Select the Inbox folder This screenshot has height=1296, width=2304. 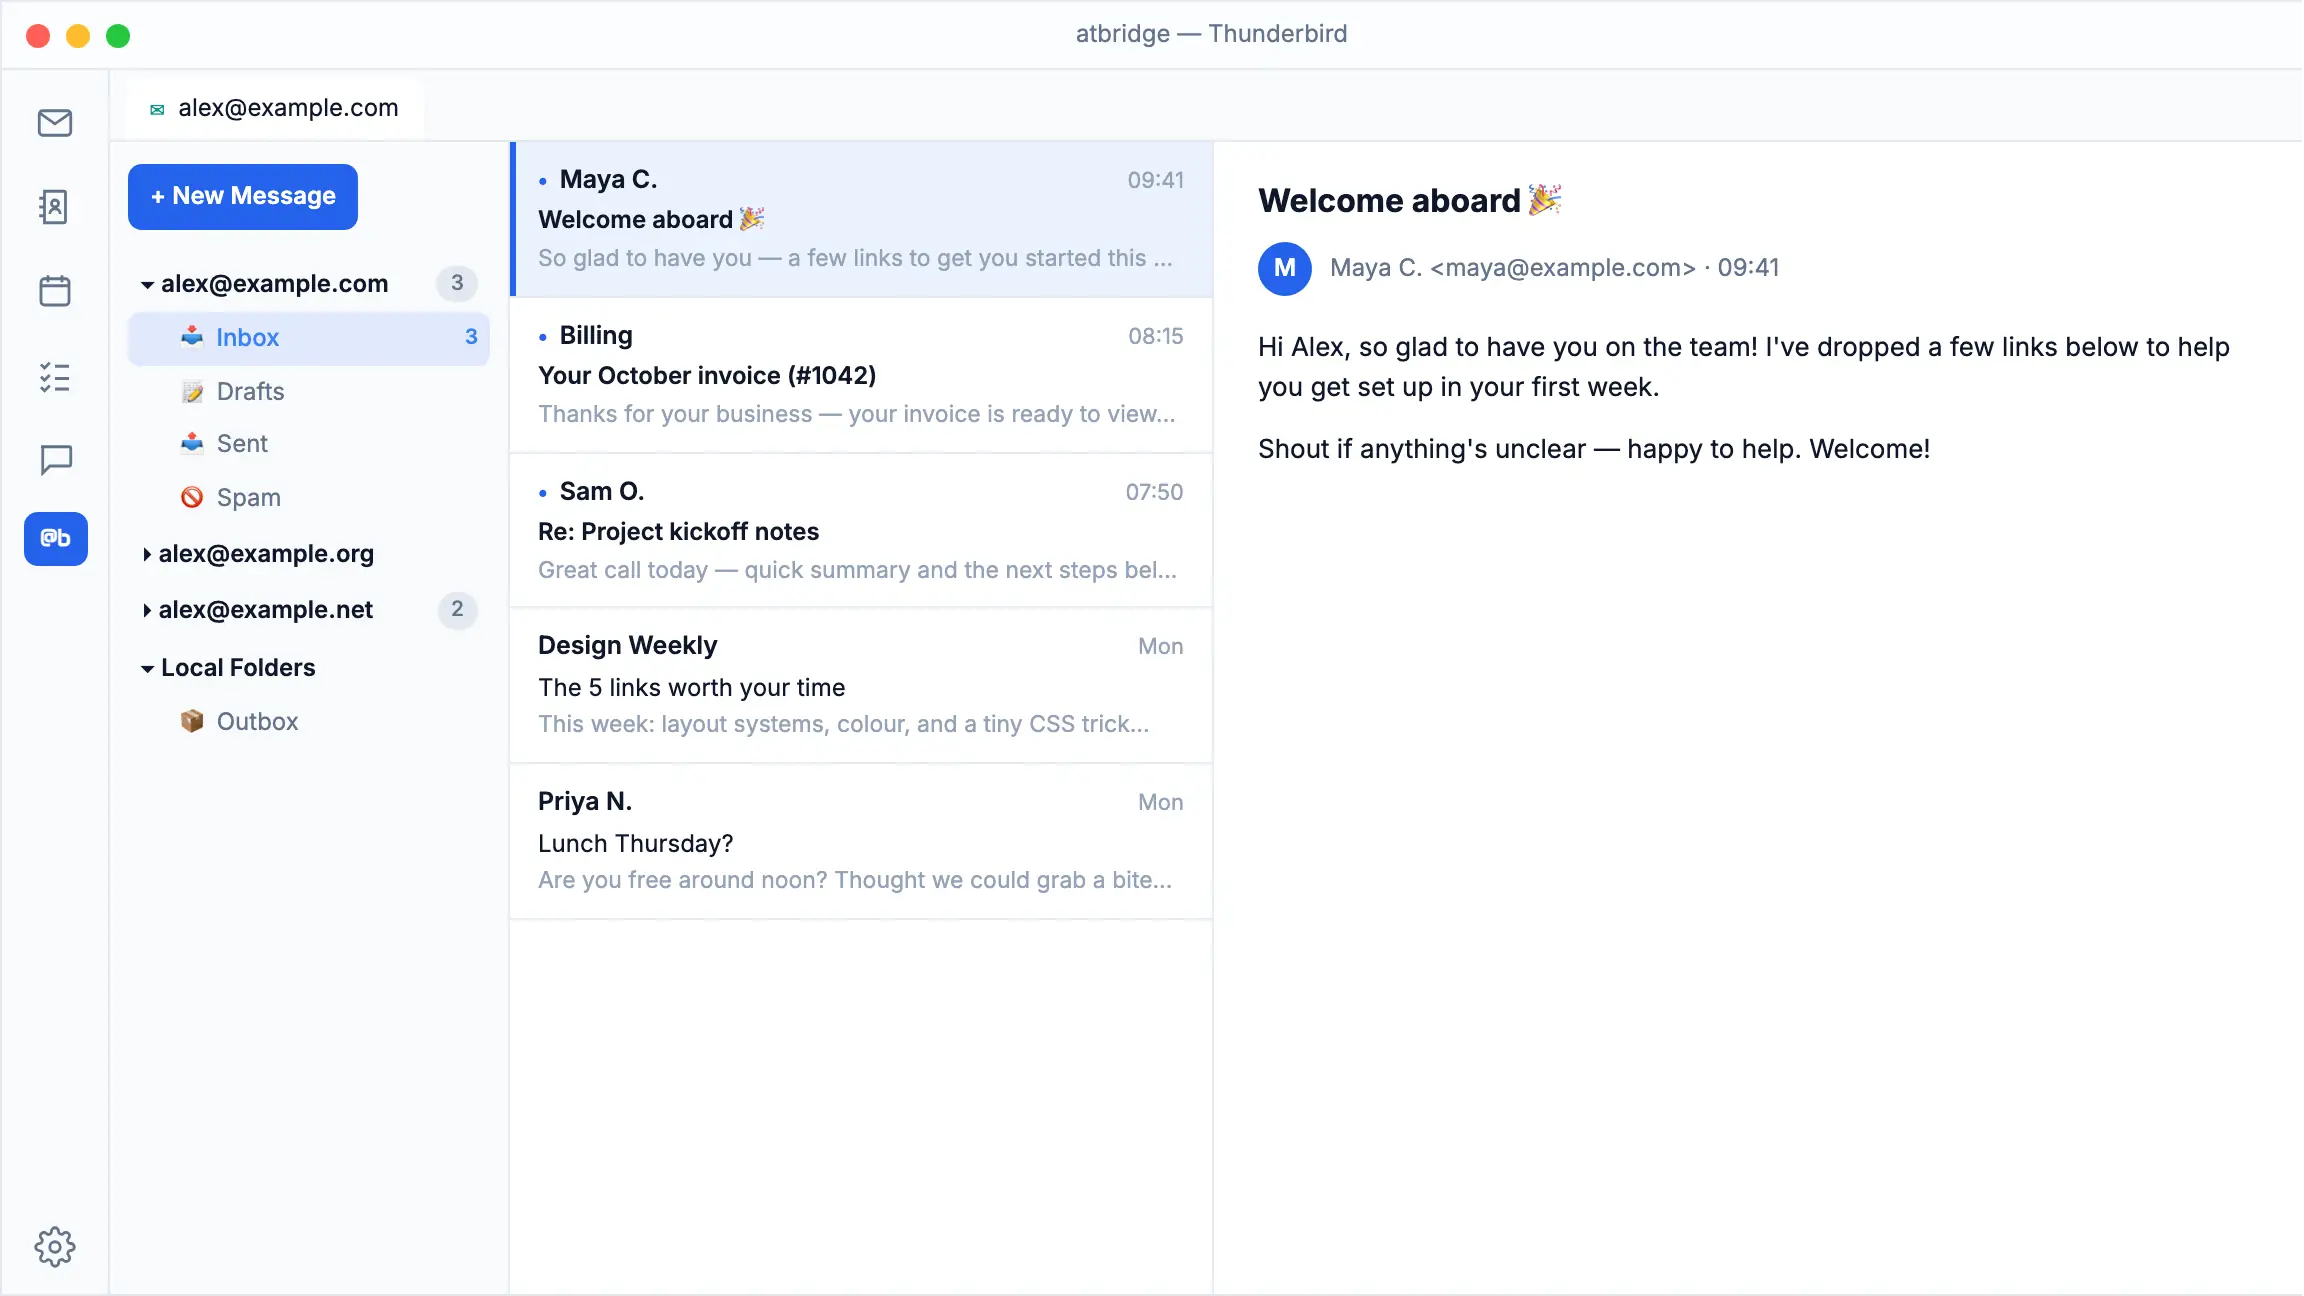coord(309,338)
